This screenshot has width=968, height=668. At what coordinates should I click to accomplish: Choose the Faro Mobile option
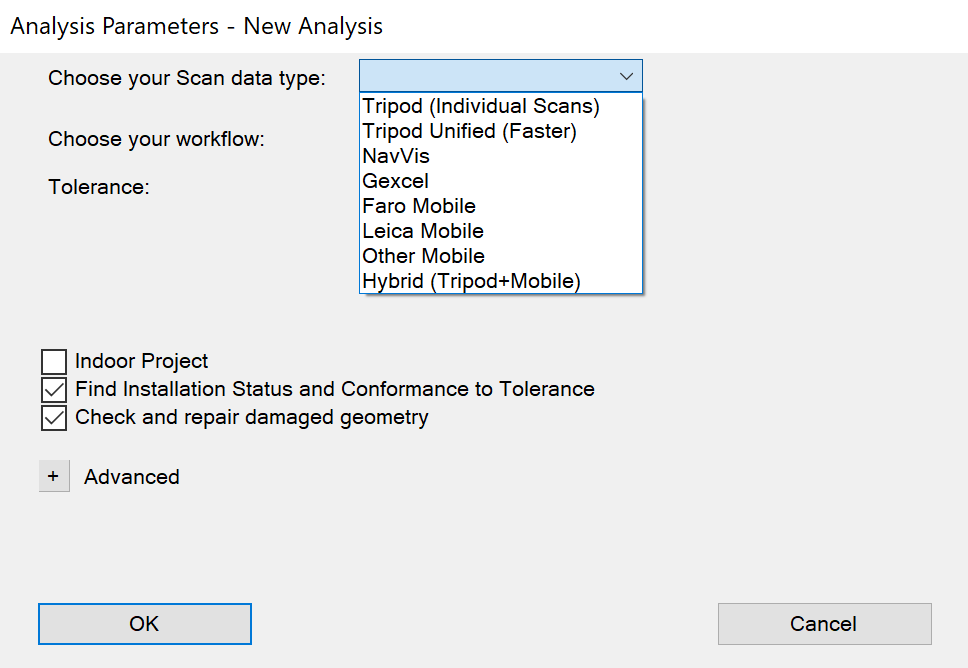(x=419, y=206)
